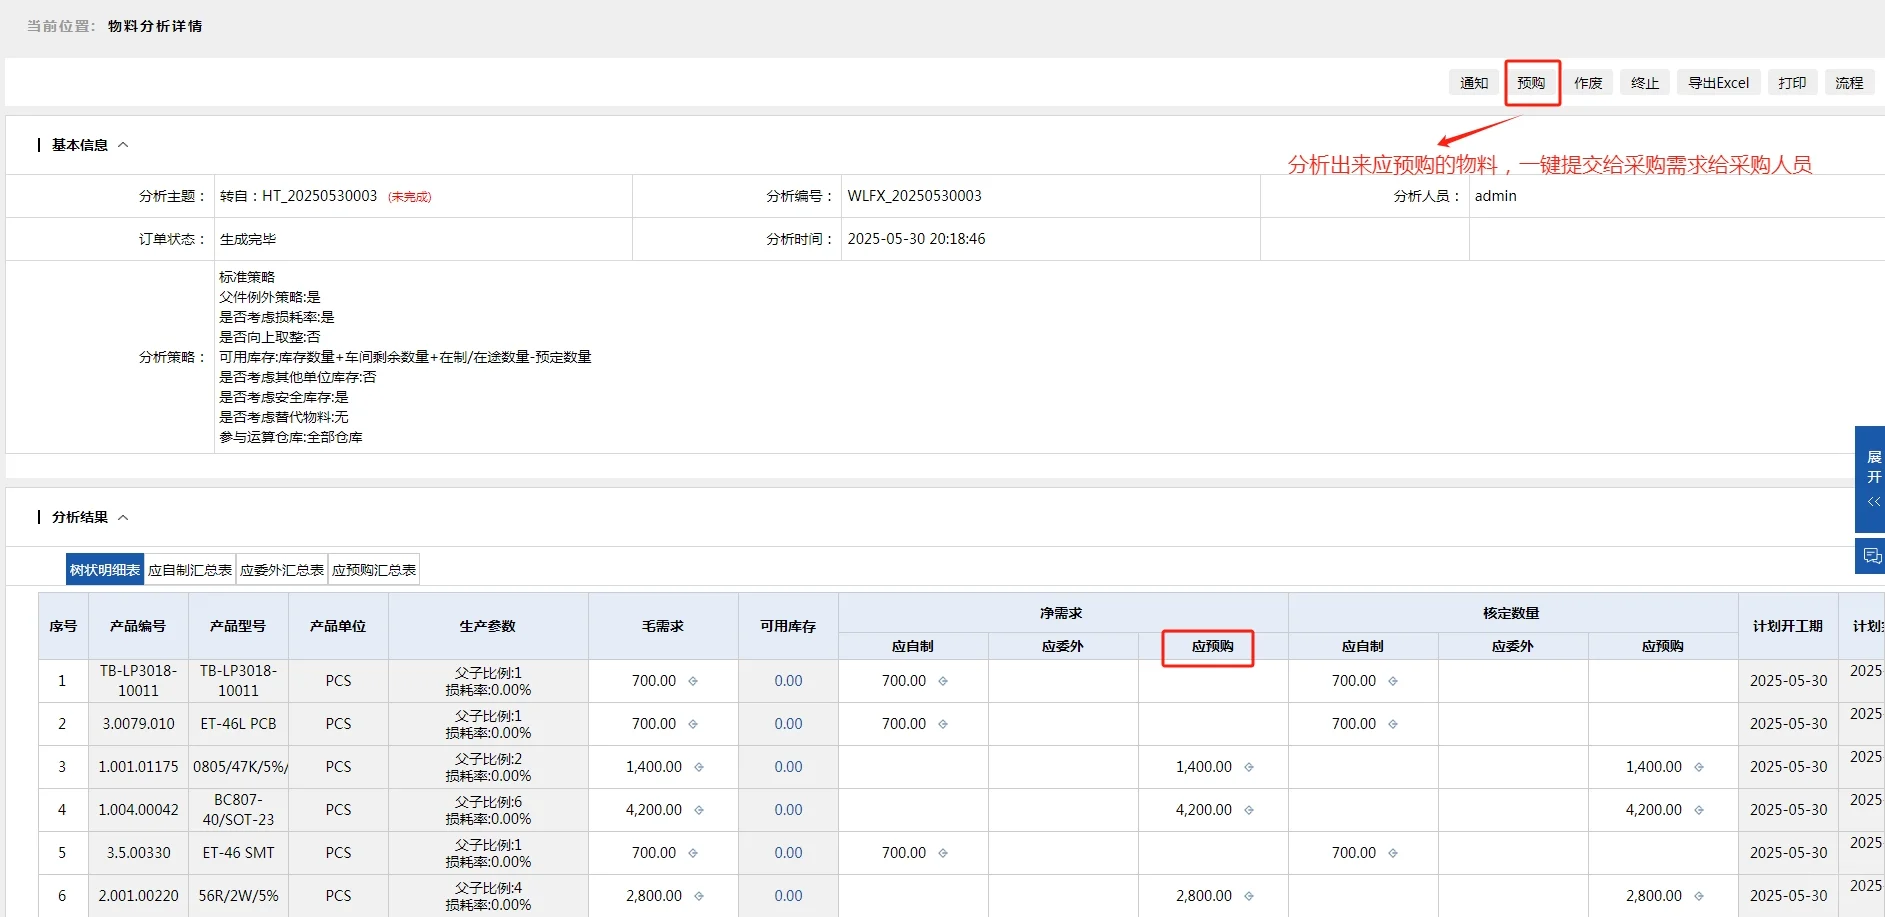Image resolution: width=1885 pixels, height=917 pixels.
Task: Click the 物料分析详情 breadcrumb title
Action: 155,26
